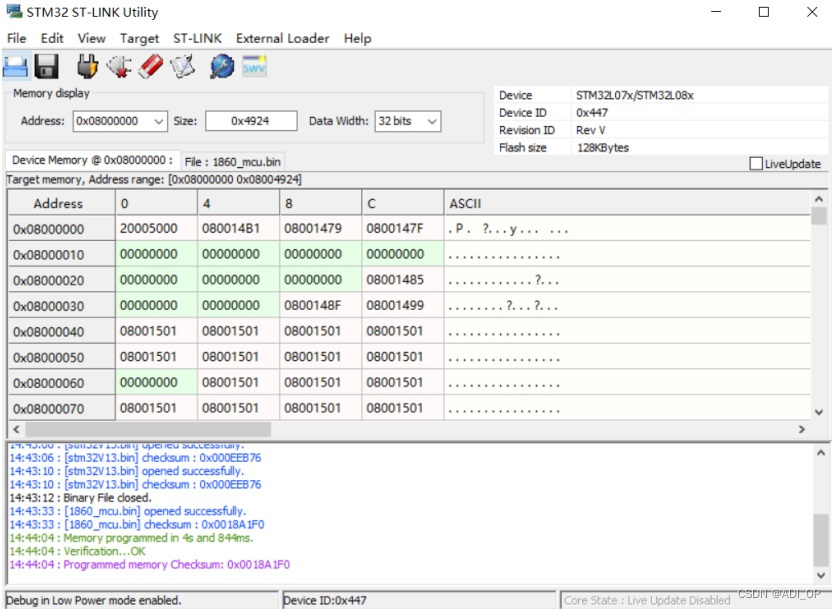Open the Edit menu
This screenshot has height=609, width=836.
(52, 38)
